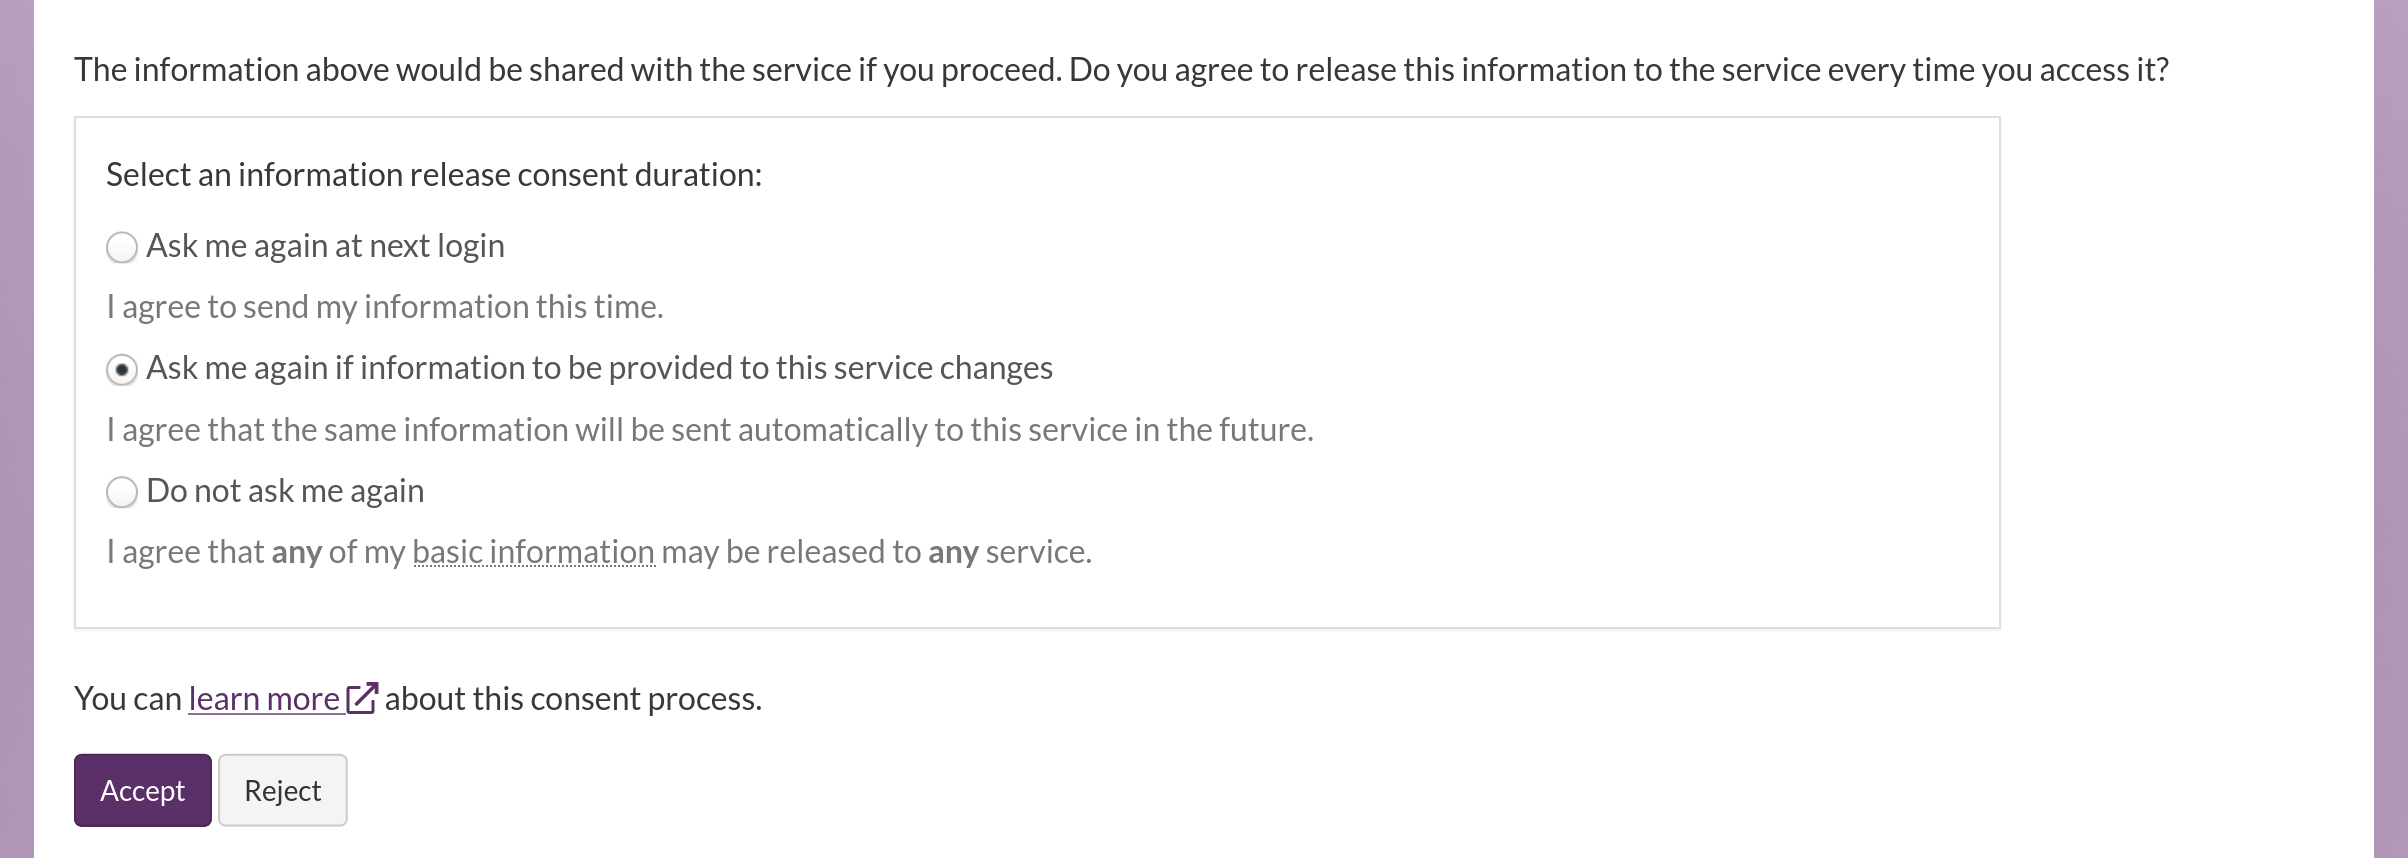Click the bold "any" before "service"
2408x858 pixels.
[953, 552]
